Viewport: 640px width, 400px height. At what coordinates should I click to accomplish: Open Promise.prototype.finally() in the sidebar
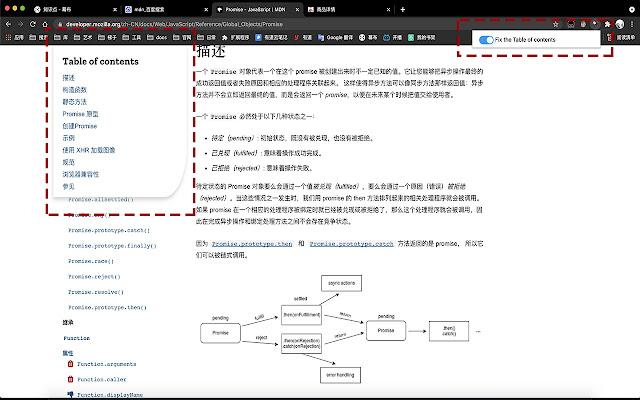112,246
